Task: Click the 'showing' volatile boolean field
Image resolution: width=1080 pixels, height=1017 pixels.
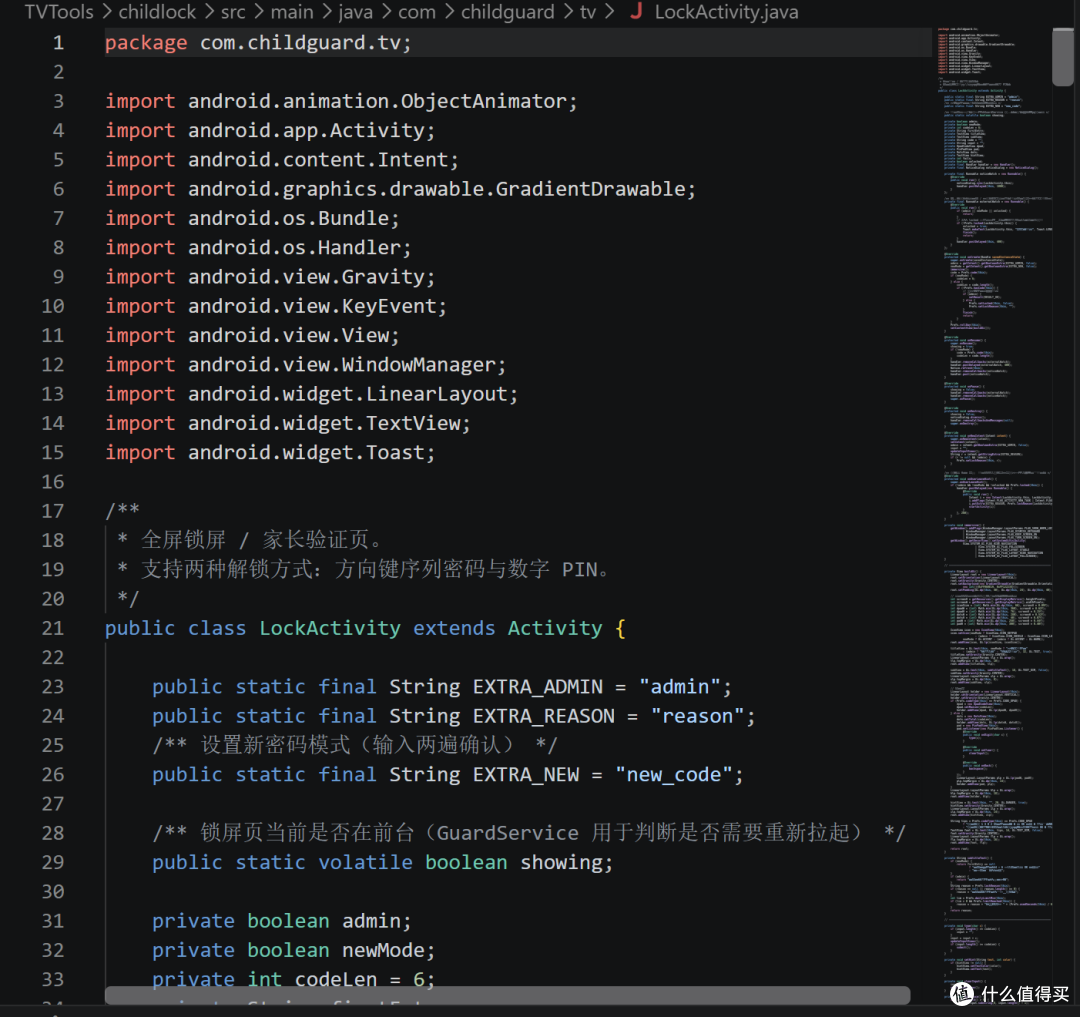Action: click(x=382, y=862)
